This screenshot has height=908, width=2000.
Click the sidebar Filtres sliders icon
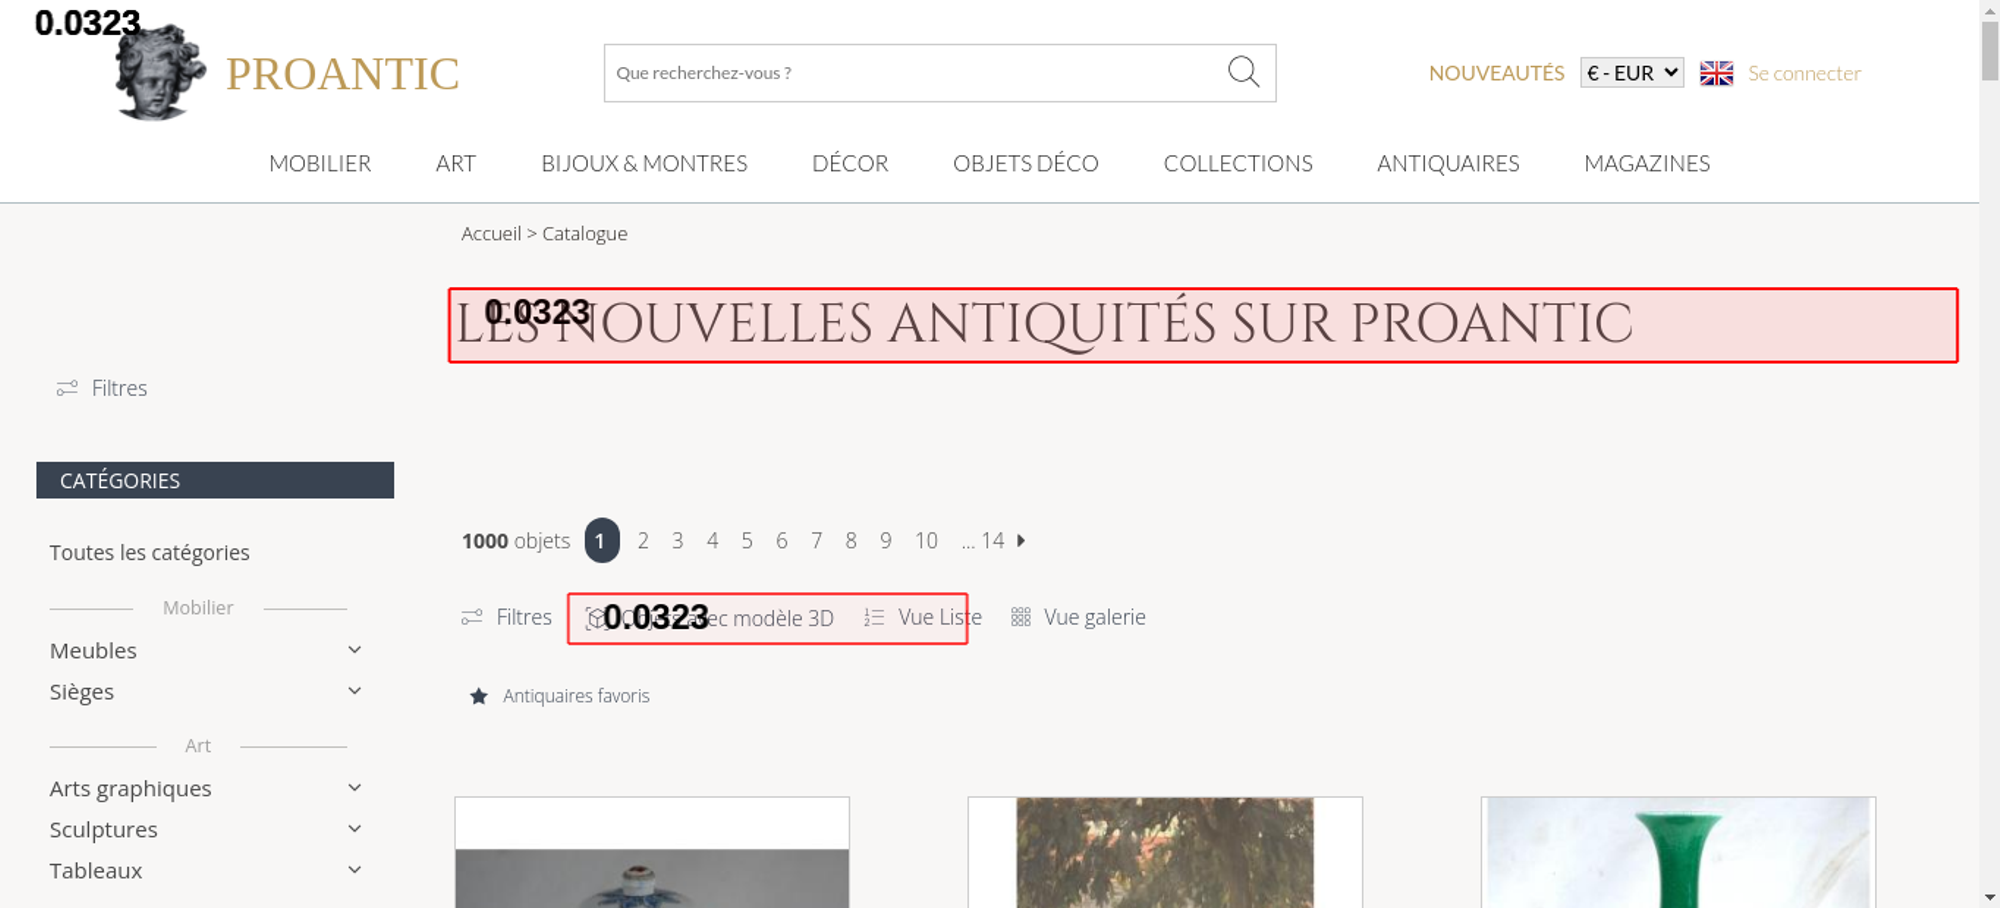click(67, 388)
